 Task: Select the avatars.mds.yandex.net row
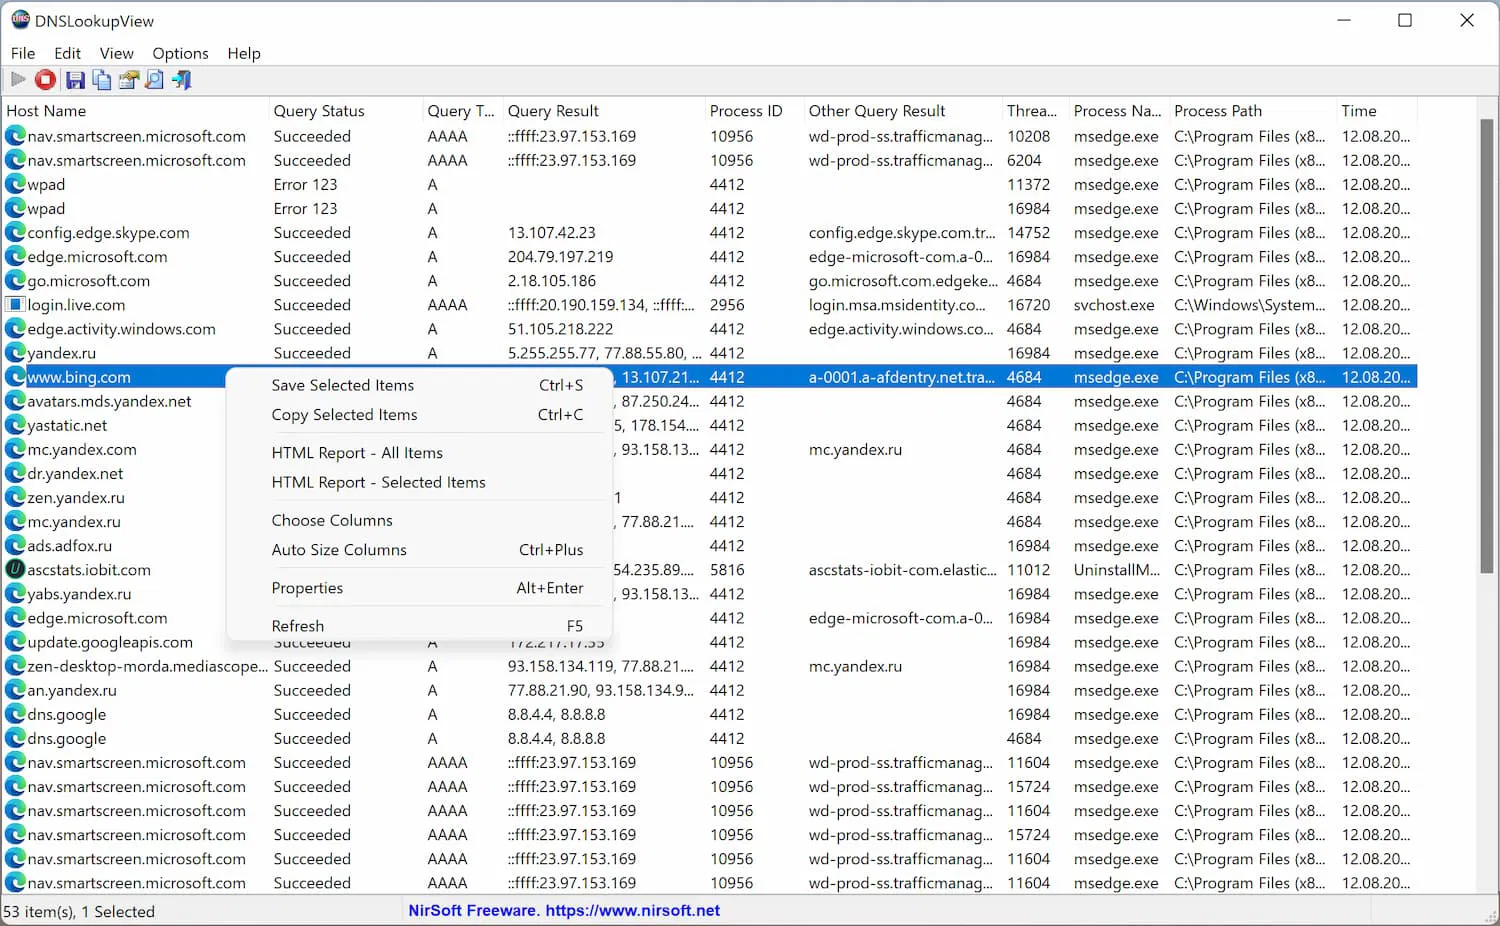(x=710, y=401)
